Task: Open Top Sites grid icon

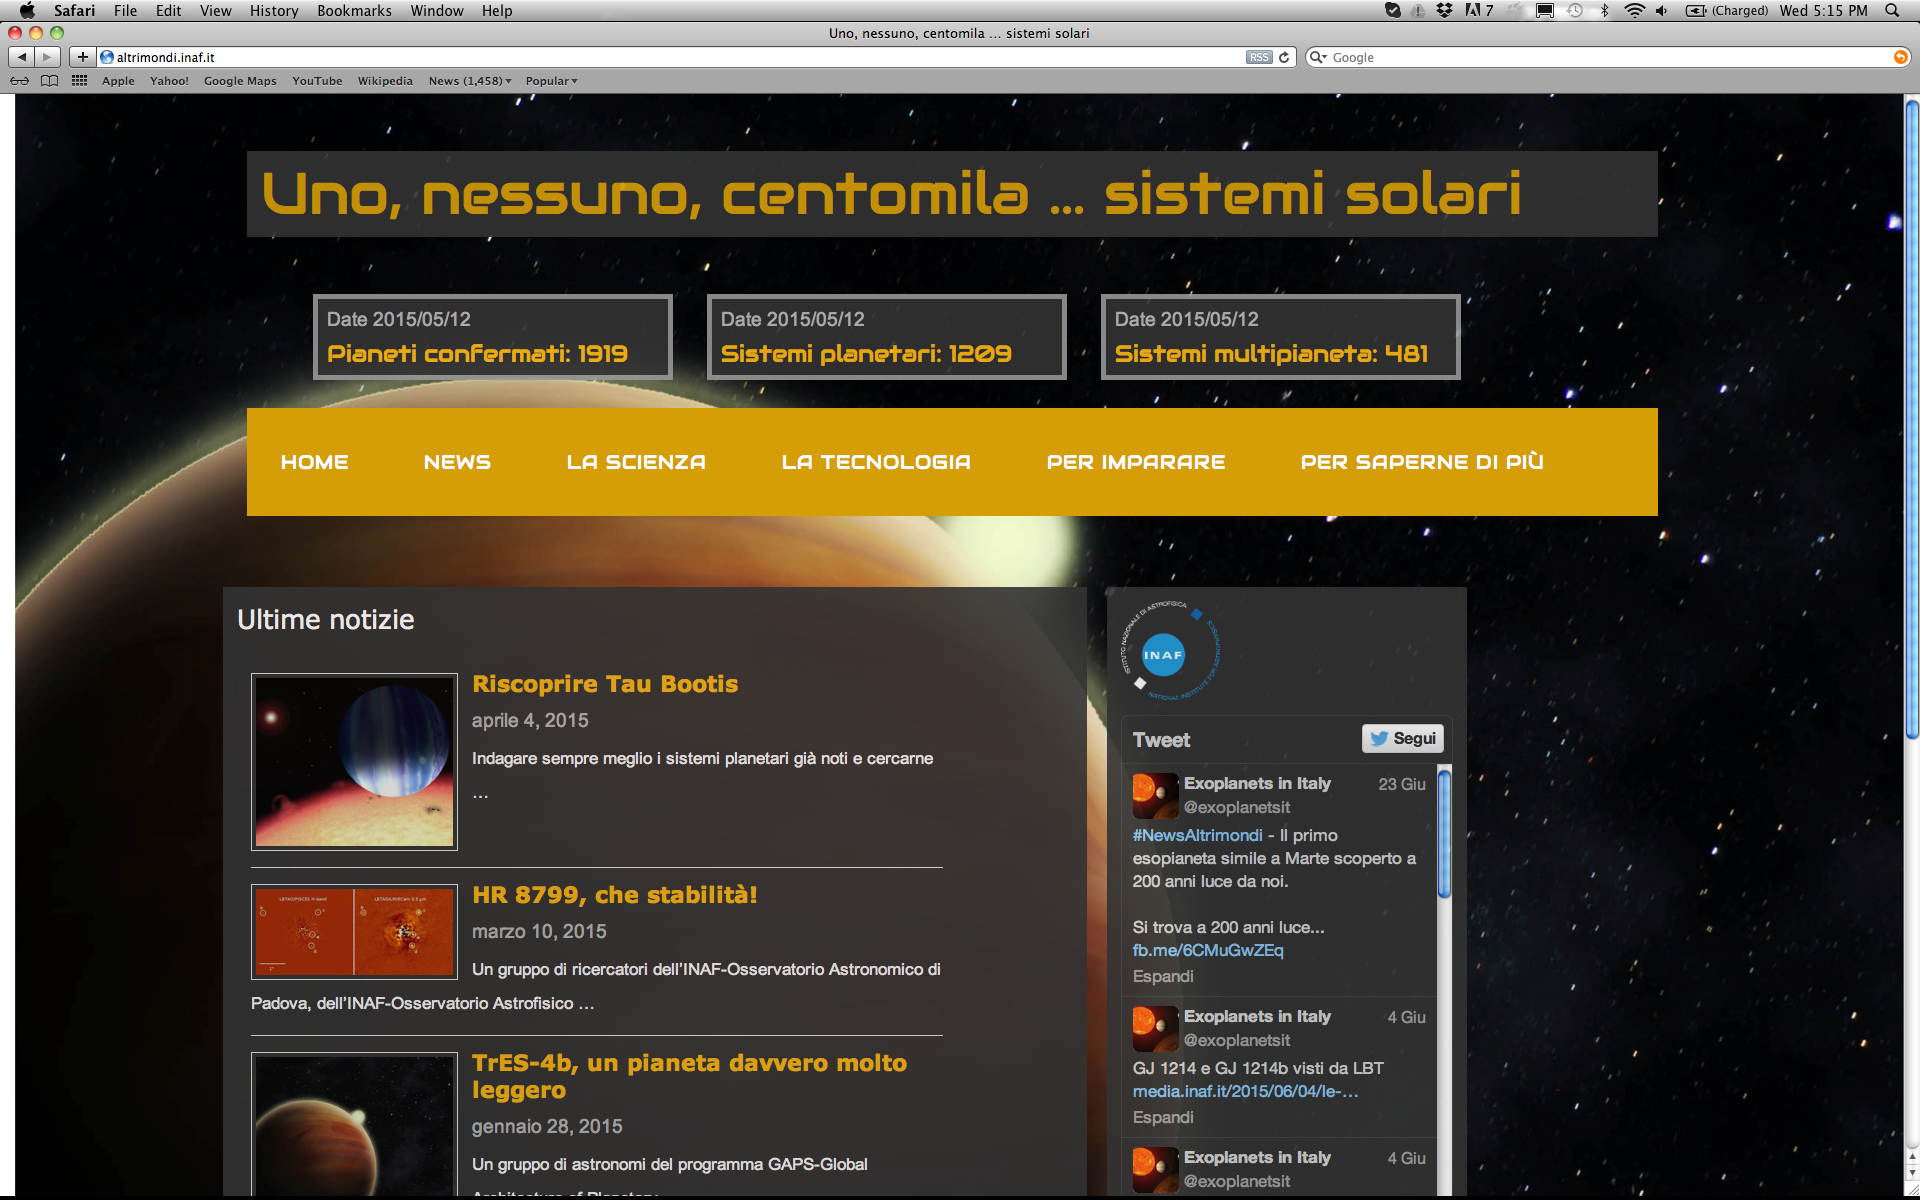Action: (80, 81)
